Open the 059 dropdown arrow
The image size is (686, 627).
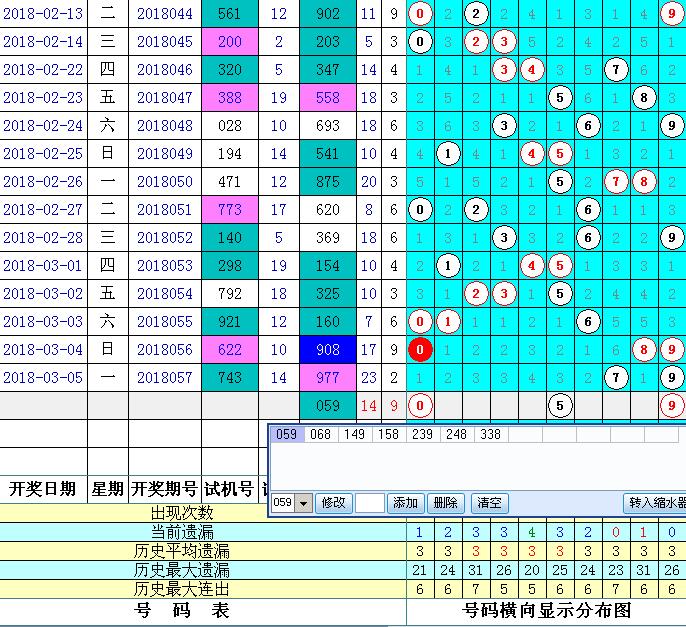[x=304, y=504]
